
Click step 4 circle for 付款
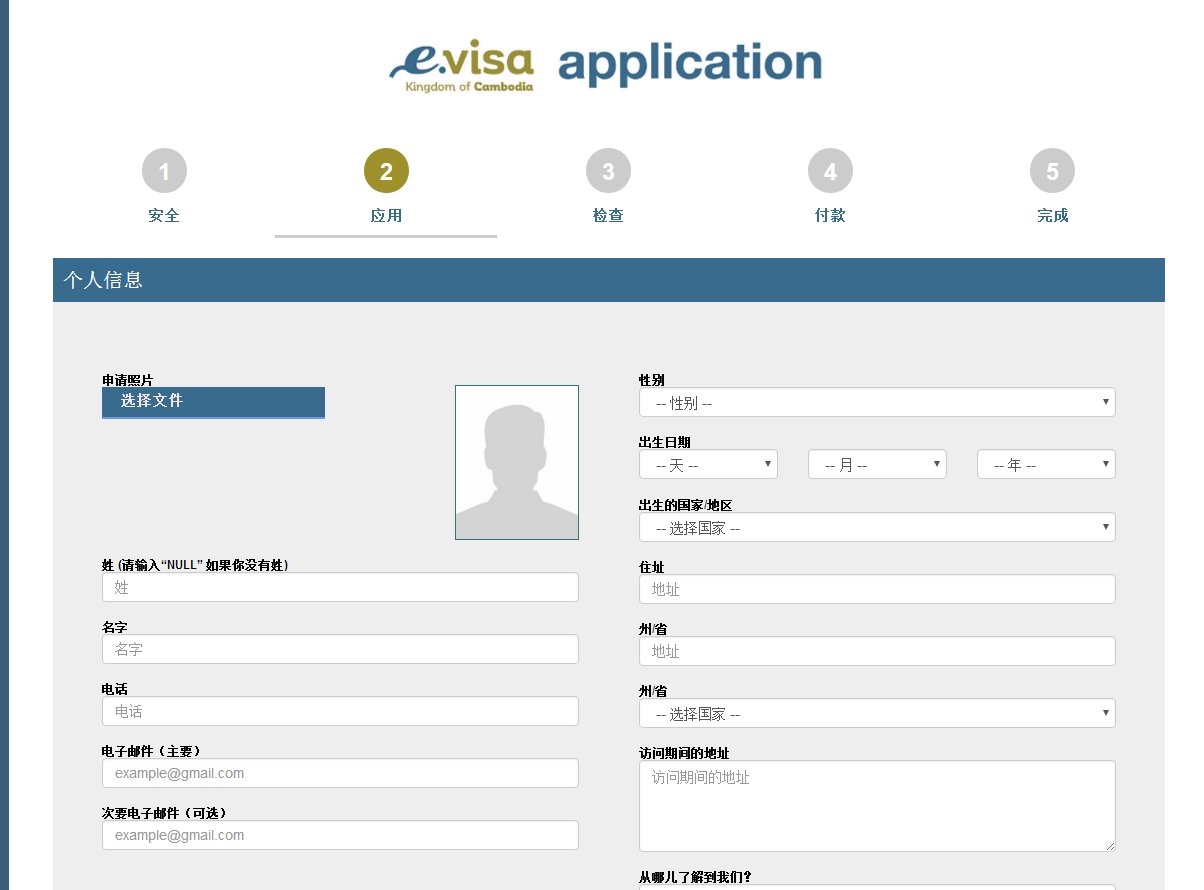[x=830, y=172]
